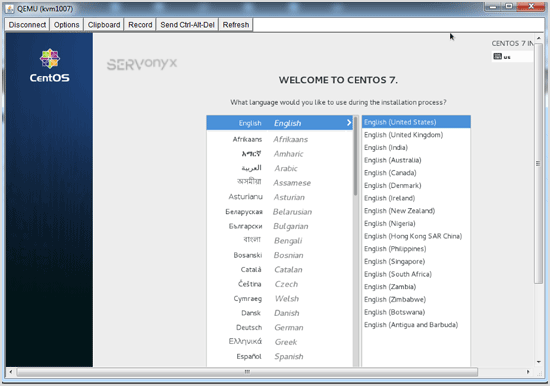Select German language
This screenshot has width=550, height=386.
point(280,327)
